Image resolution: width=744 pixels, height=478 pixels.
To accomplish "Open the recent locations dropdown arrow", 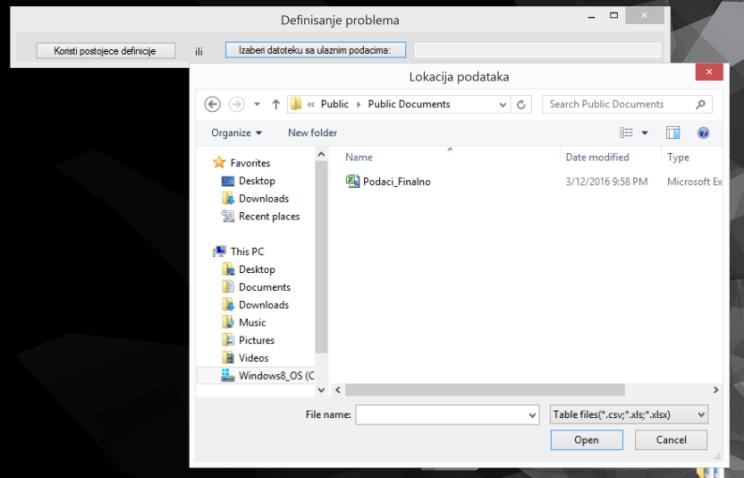I will (x=257, y=104).
